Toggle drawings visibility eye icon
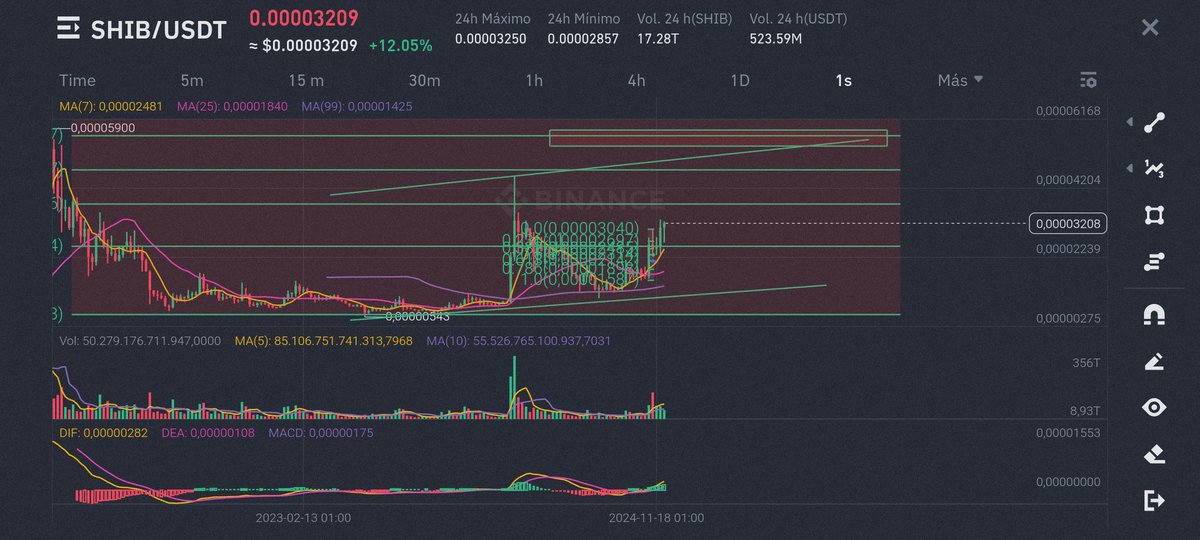This screenshot has height=540, width=1200. click(x=1154, y=407)
